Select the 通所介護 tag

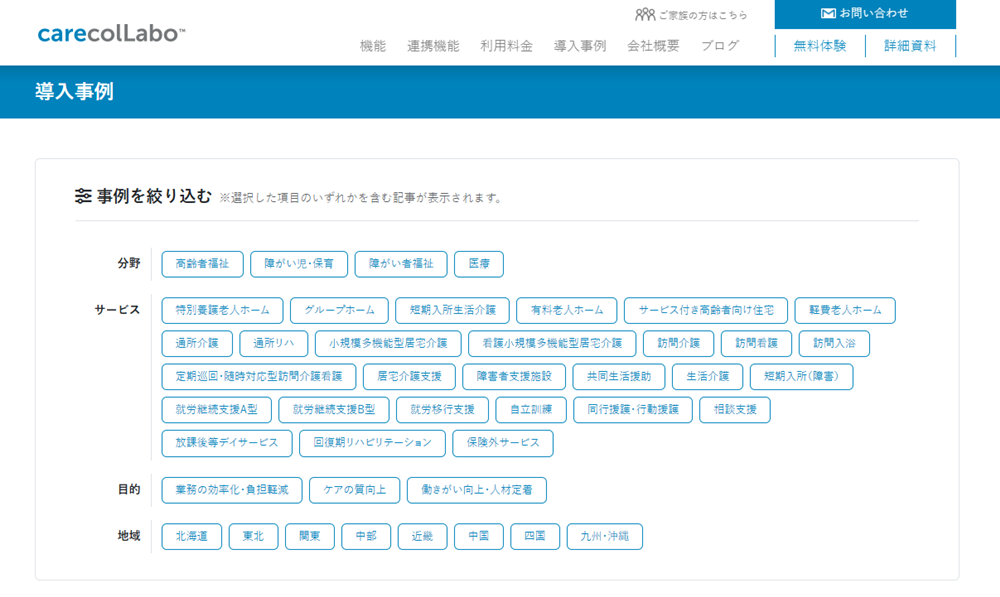pos(197,344)
